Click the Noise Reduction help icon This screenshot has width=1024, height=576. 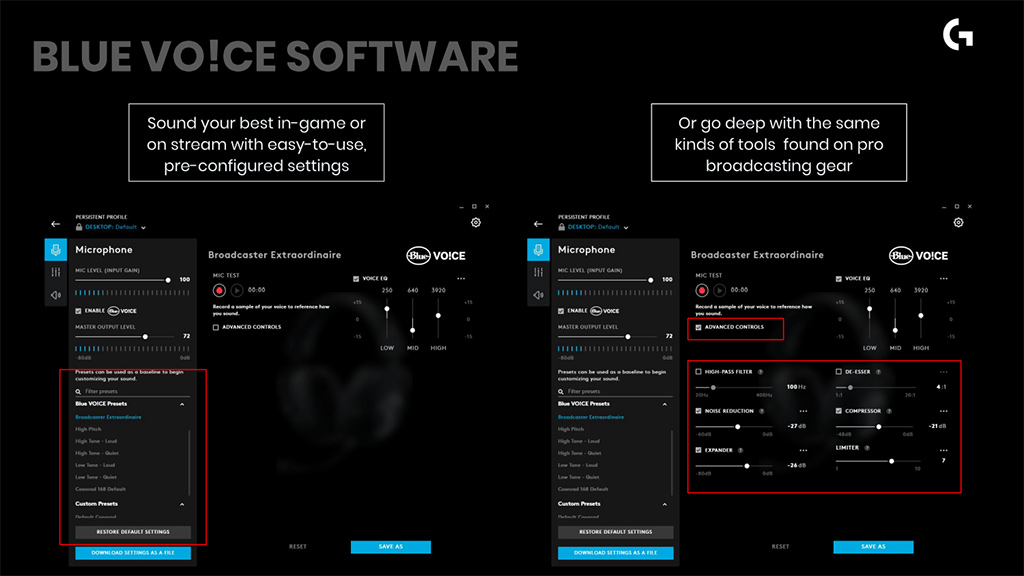coord(762,411)
